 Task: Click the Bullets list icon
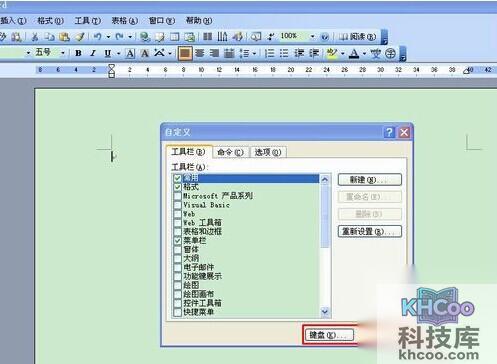pyautogui.click(x=284, y=53)
